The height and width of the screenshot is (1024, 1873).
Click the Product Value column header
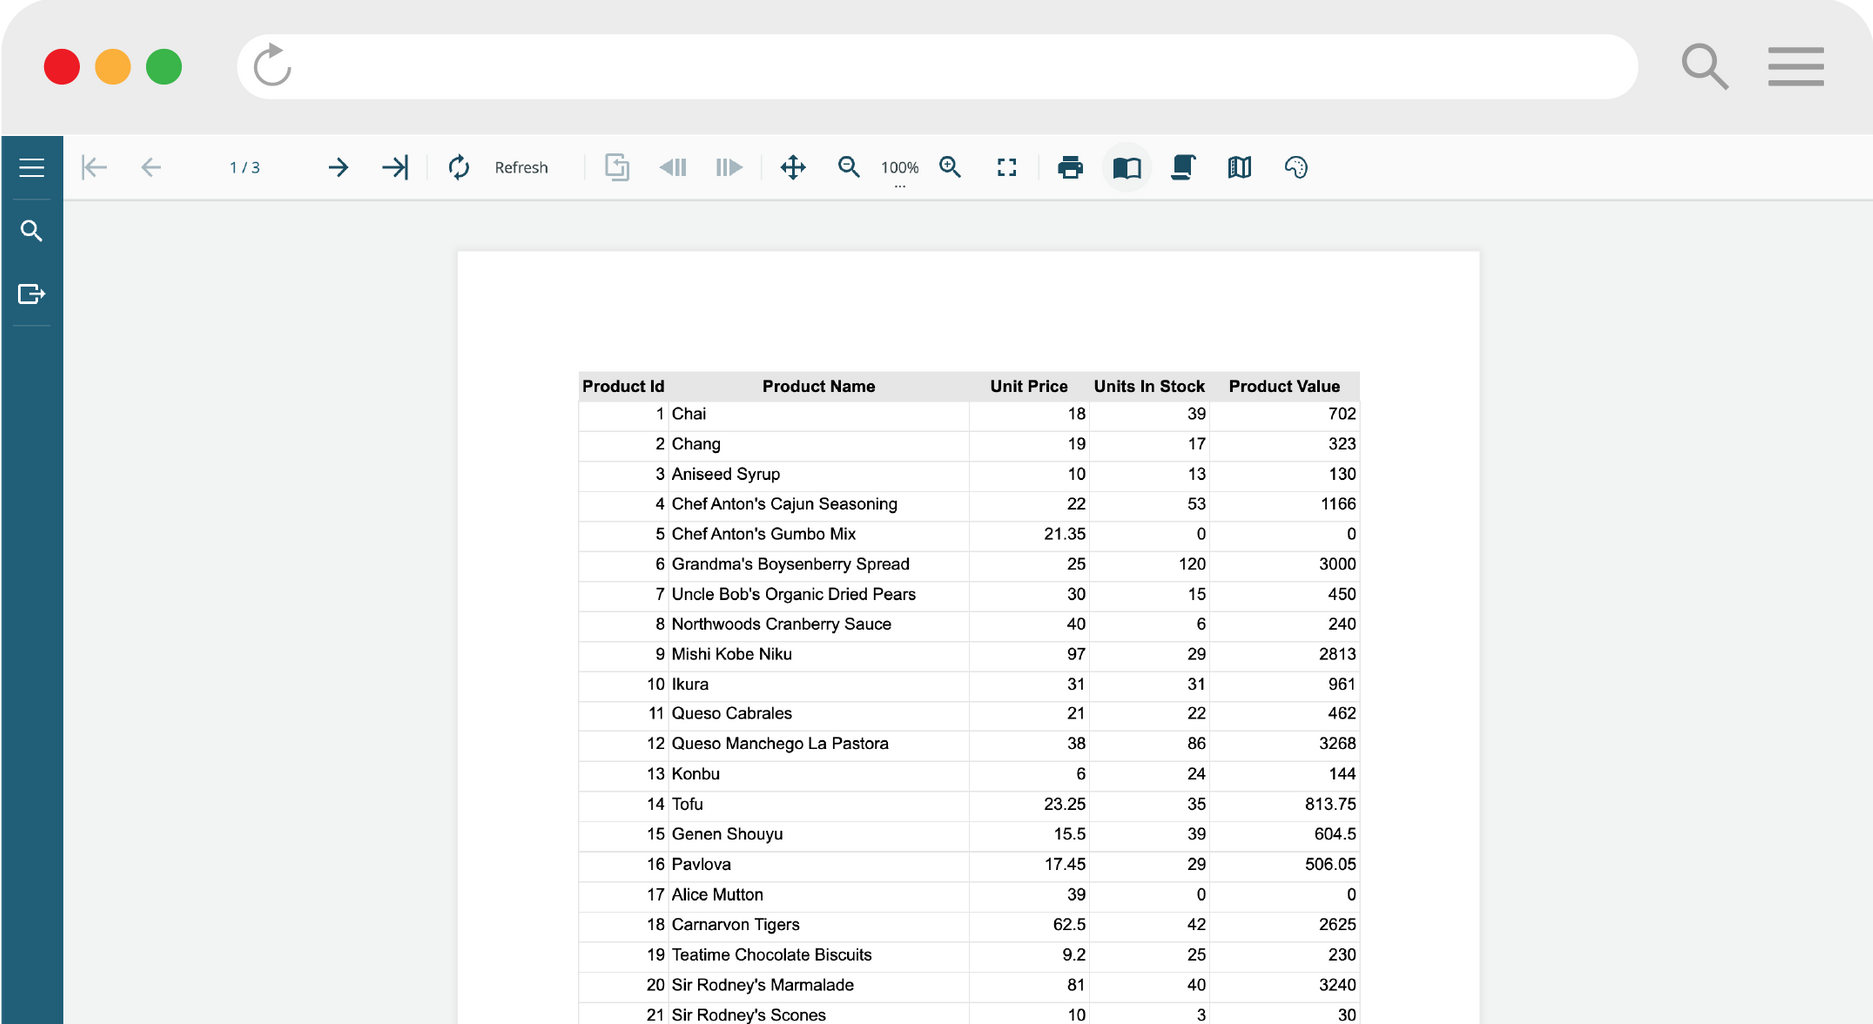tap(1284, 386)
